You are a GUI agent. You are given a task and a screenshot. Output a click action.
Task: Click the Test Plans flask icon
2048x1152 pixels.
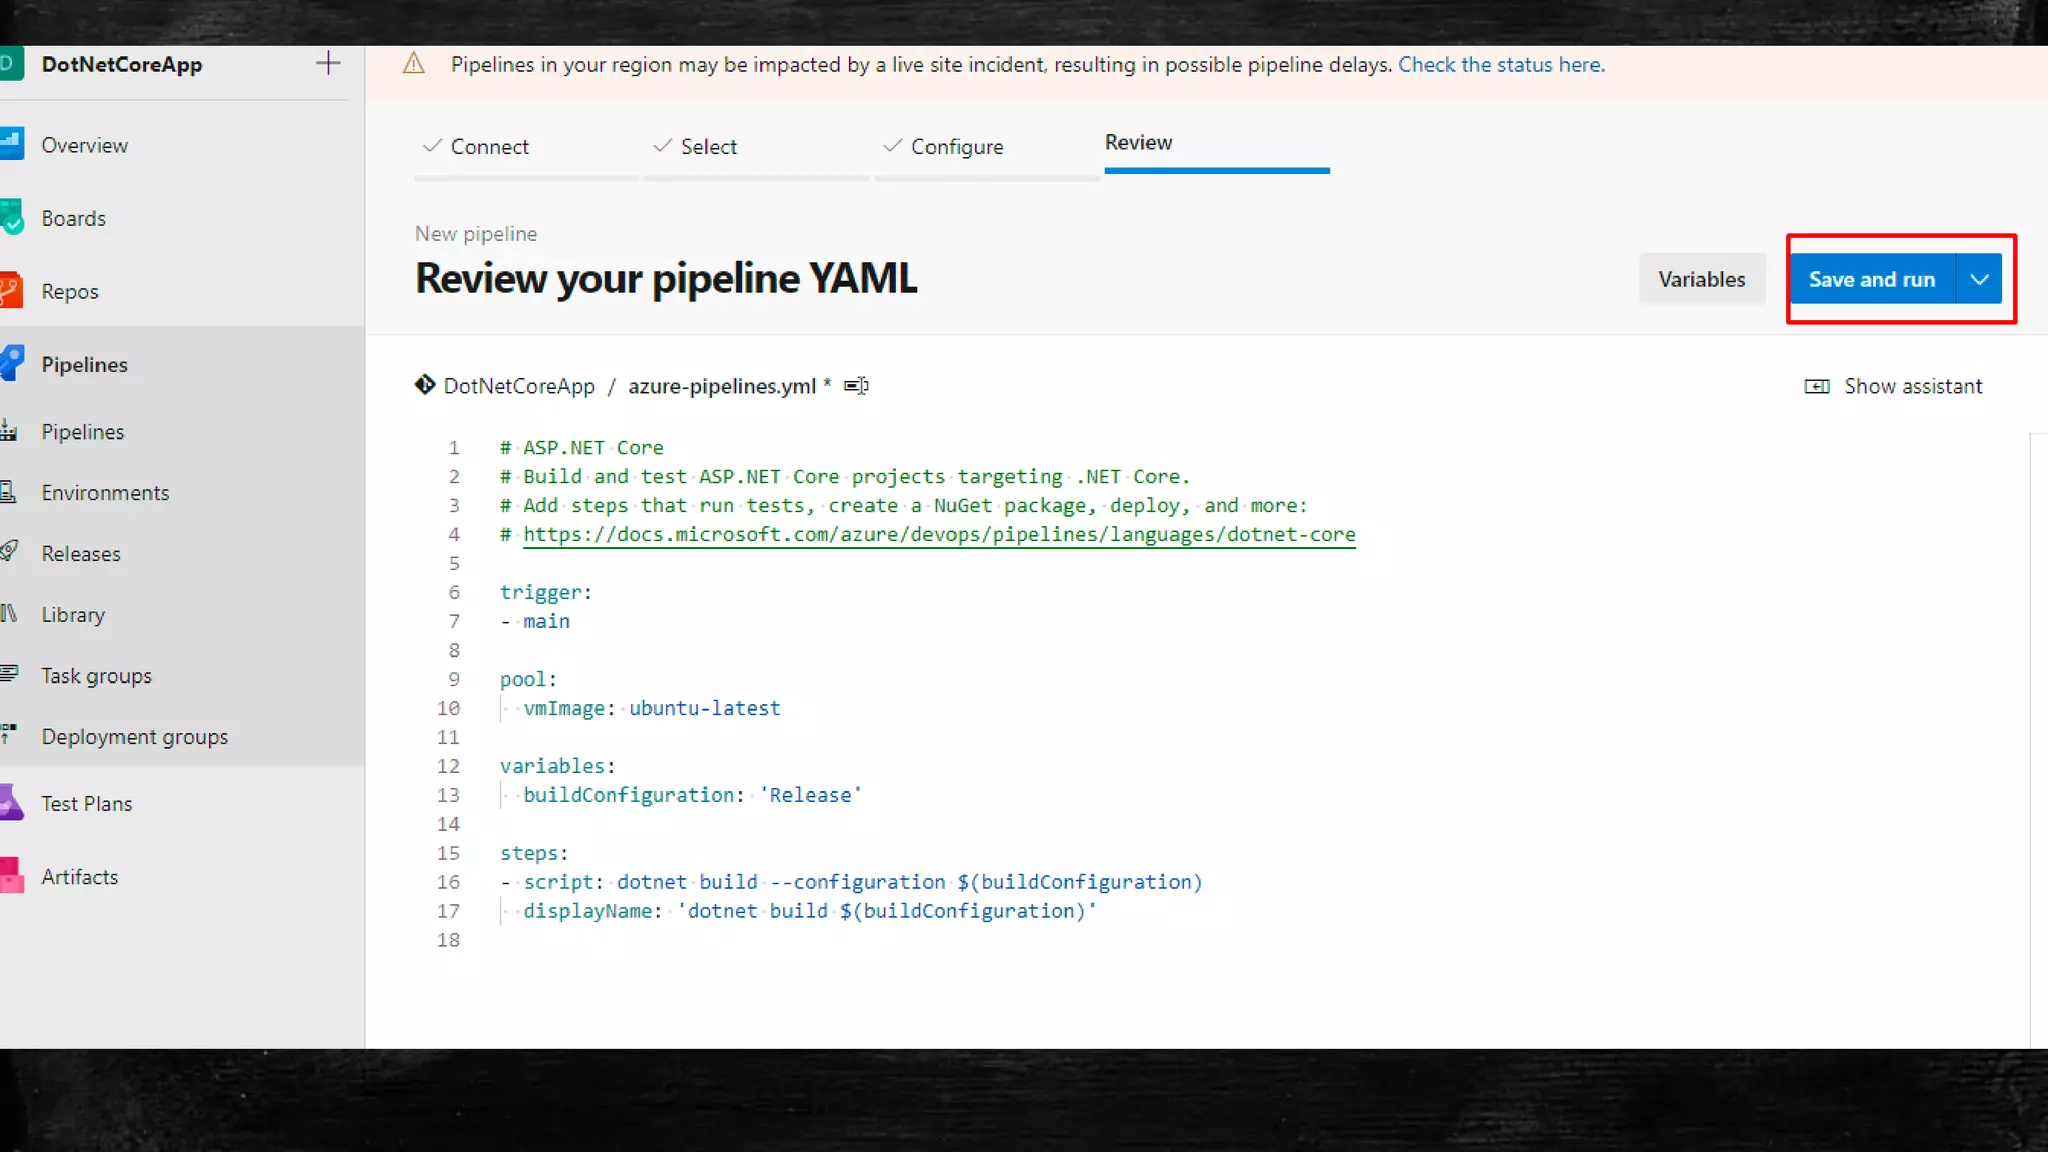[11, 802]
